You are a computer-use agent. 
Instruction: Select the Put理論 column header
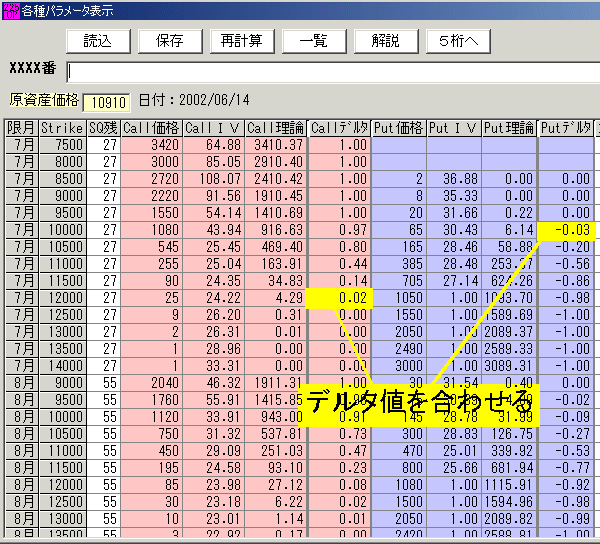[509, 128]
